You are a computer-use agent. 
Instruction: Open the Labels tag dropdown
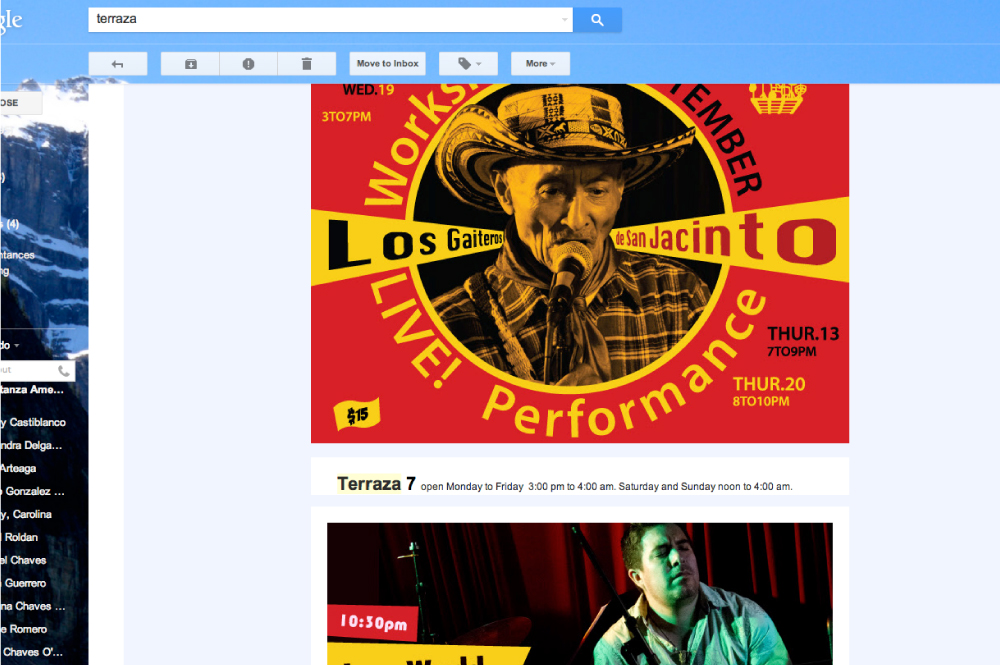pyautogui.click(x=469, y=64)
